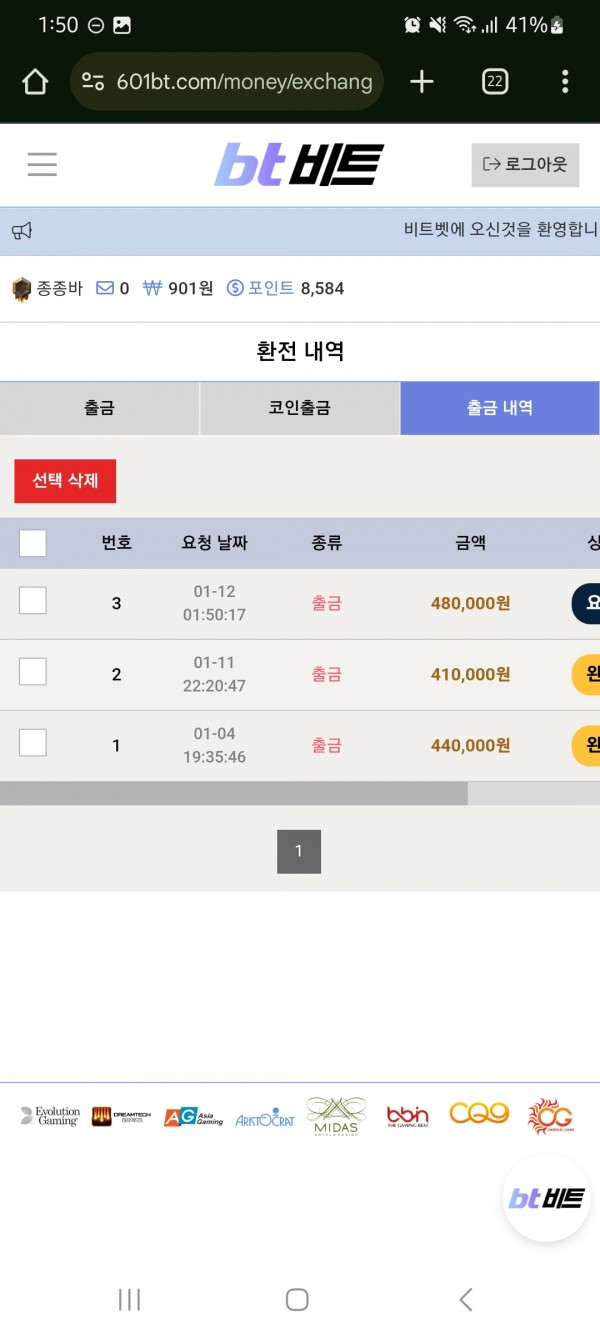Click the red 선택 삭제 button

point(65,481)
